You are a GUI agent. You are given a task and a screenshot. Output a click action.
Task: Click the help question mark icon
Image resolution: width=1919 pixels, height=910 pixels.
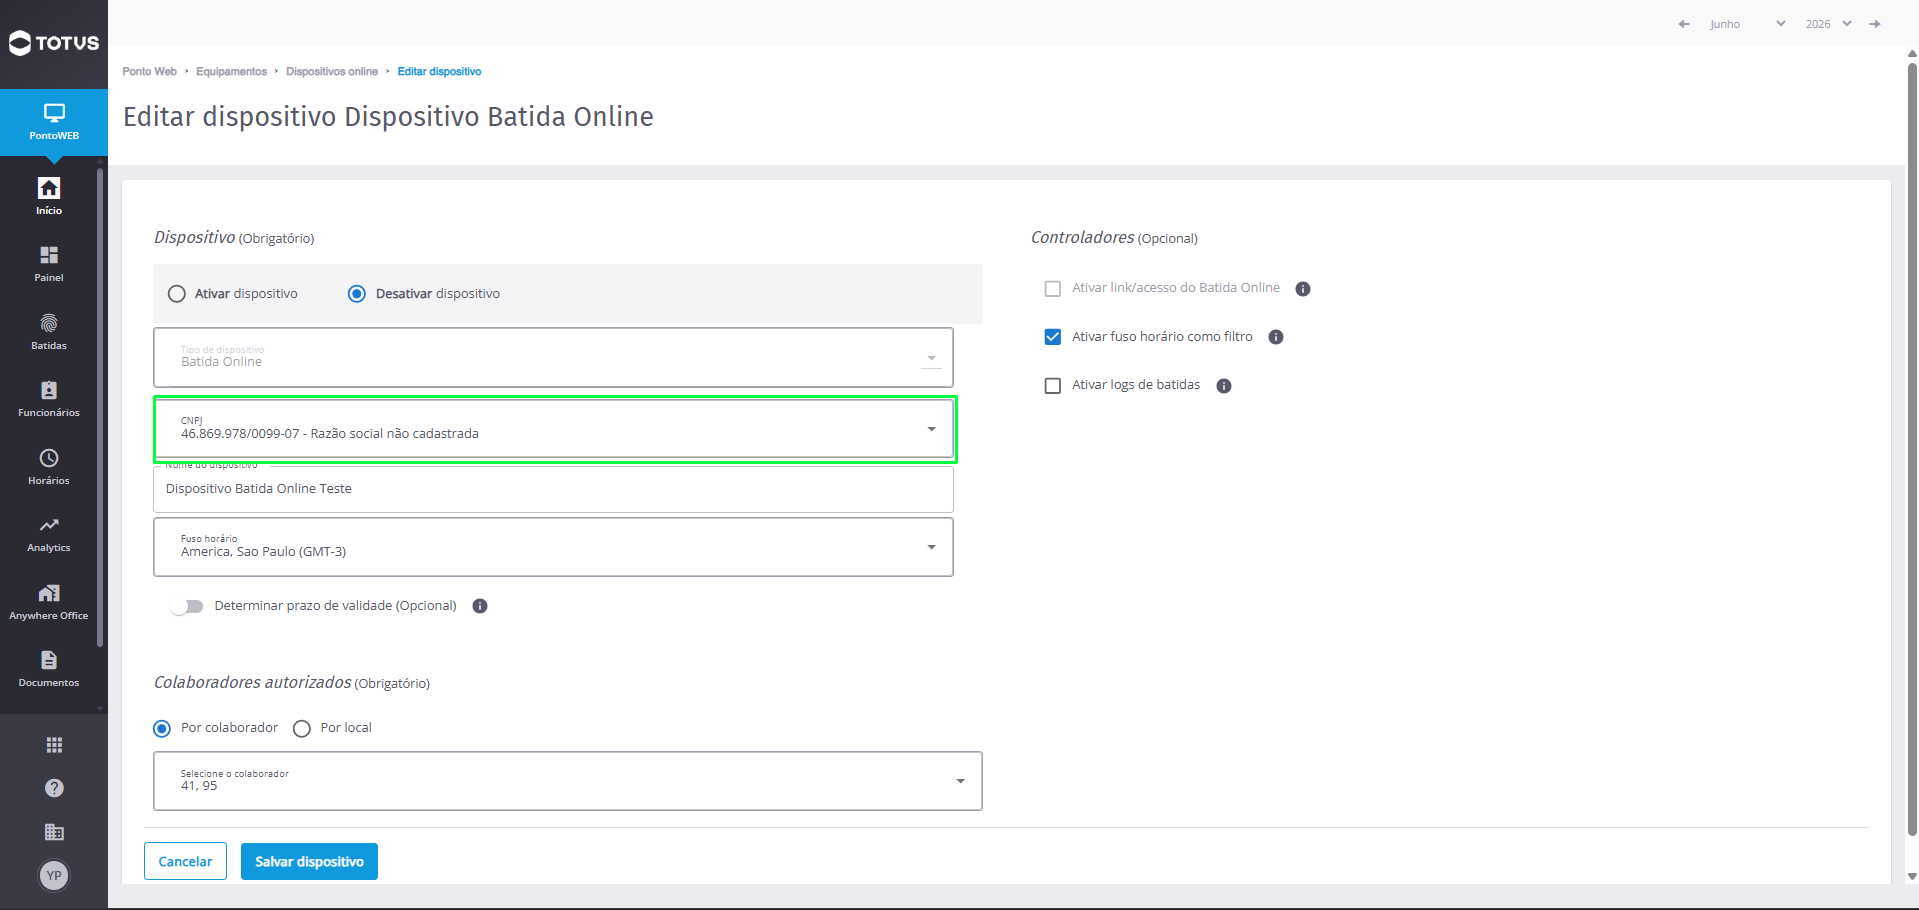pos(54,788)
